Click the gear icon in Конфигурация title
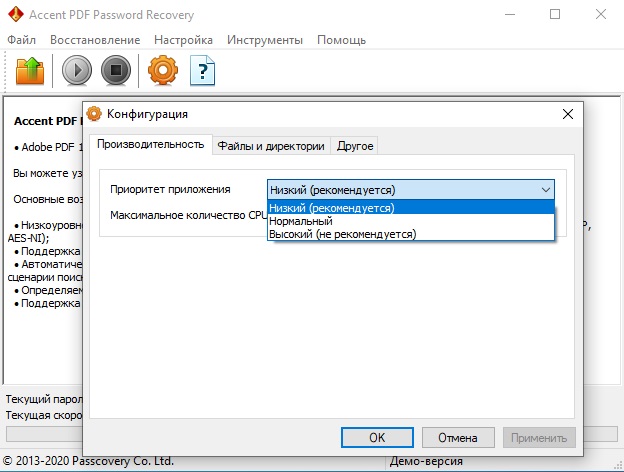Screen dimensions: 624x472 click(95, 114)
